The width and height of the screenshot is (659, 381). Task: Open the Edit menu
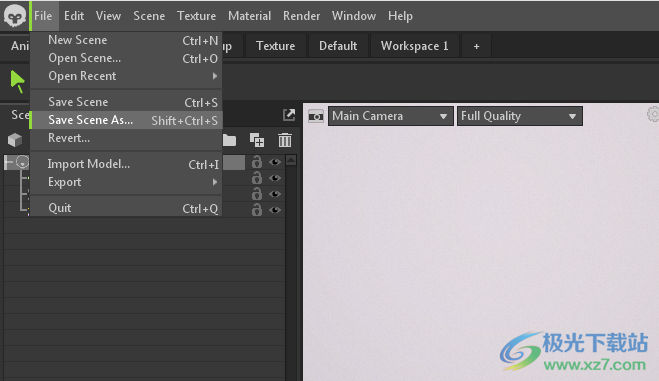pyautogui.click(x=74, y=16)
